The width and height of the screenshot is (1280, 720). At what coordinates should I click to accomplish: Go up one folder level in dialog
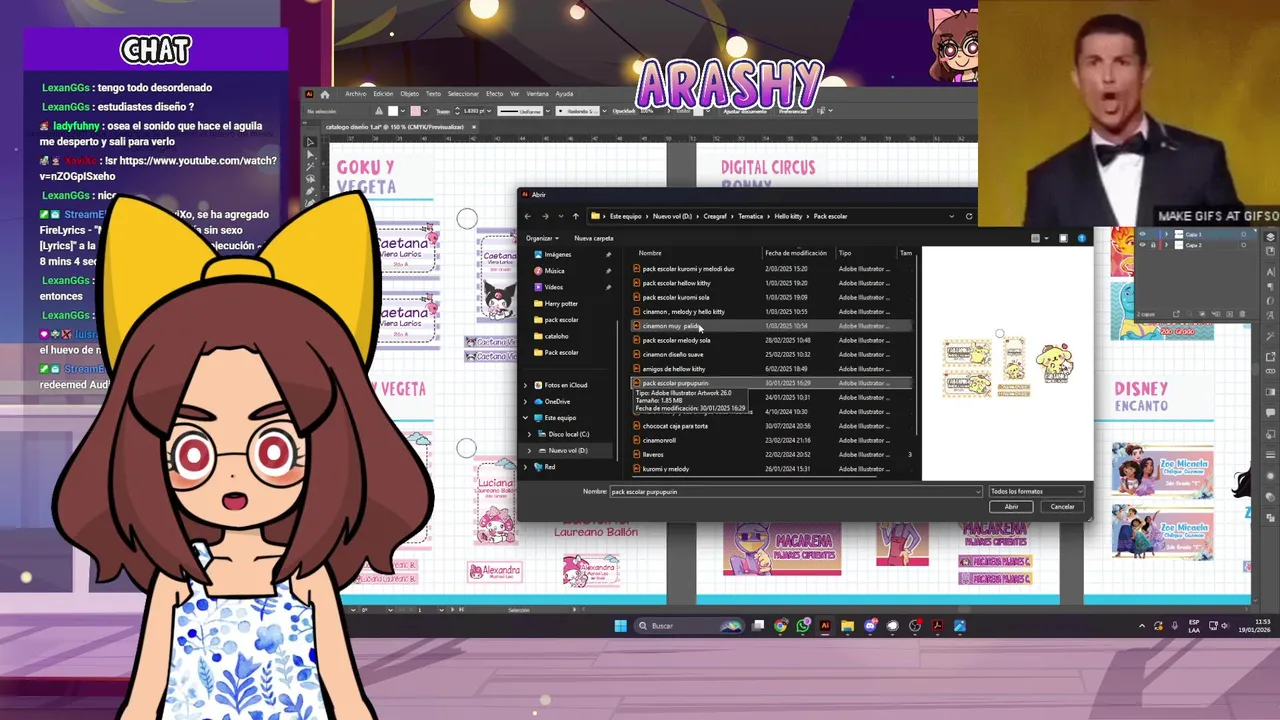(575, 216)
